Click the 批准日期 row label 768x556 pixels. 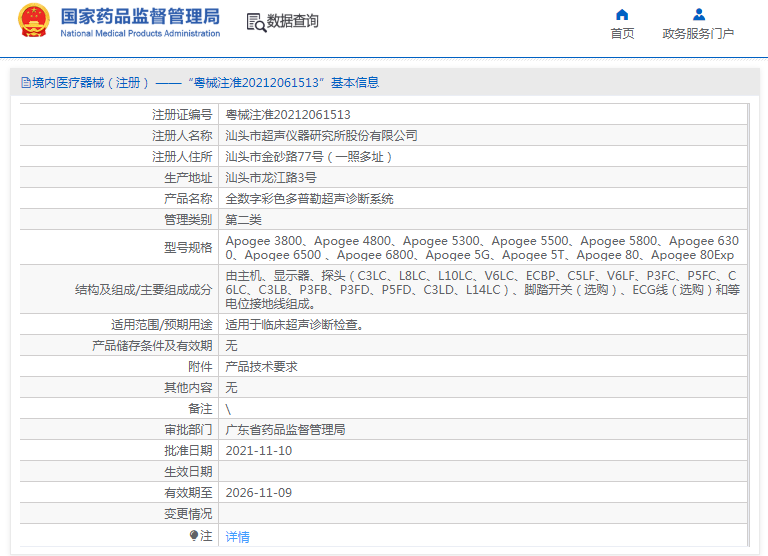188,451
